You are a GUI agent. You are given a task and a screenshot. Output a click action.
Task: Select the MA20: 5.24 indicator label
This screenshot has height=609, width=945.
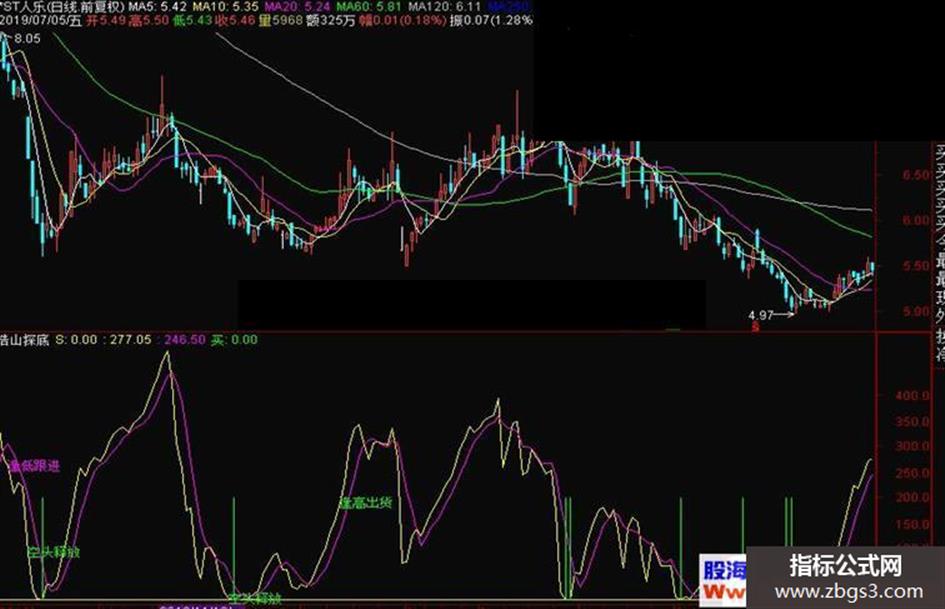297,7
